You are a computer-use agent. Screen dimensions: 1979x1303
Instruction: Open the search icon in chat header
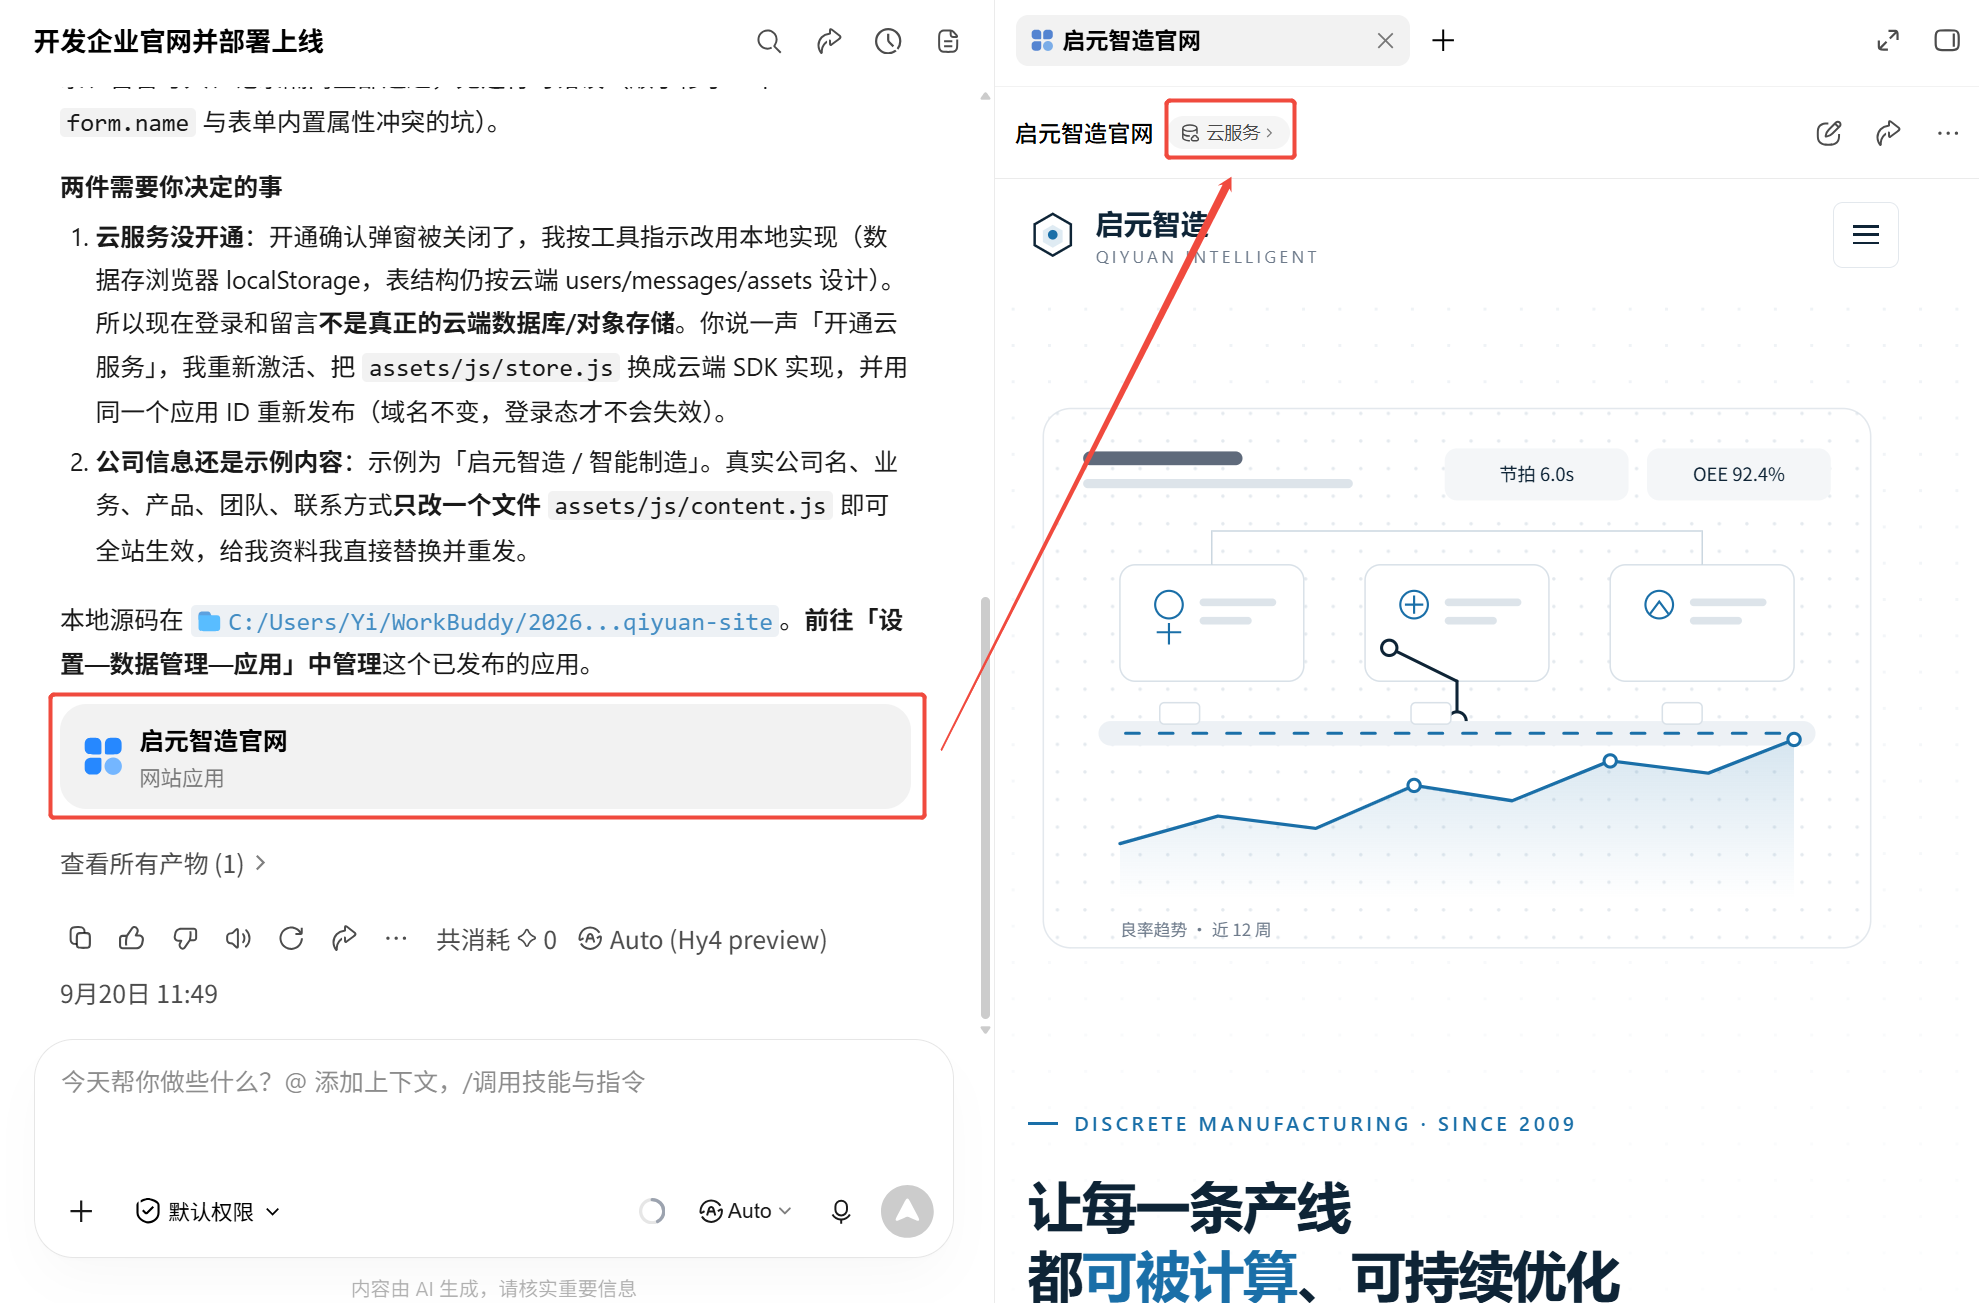768,41
